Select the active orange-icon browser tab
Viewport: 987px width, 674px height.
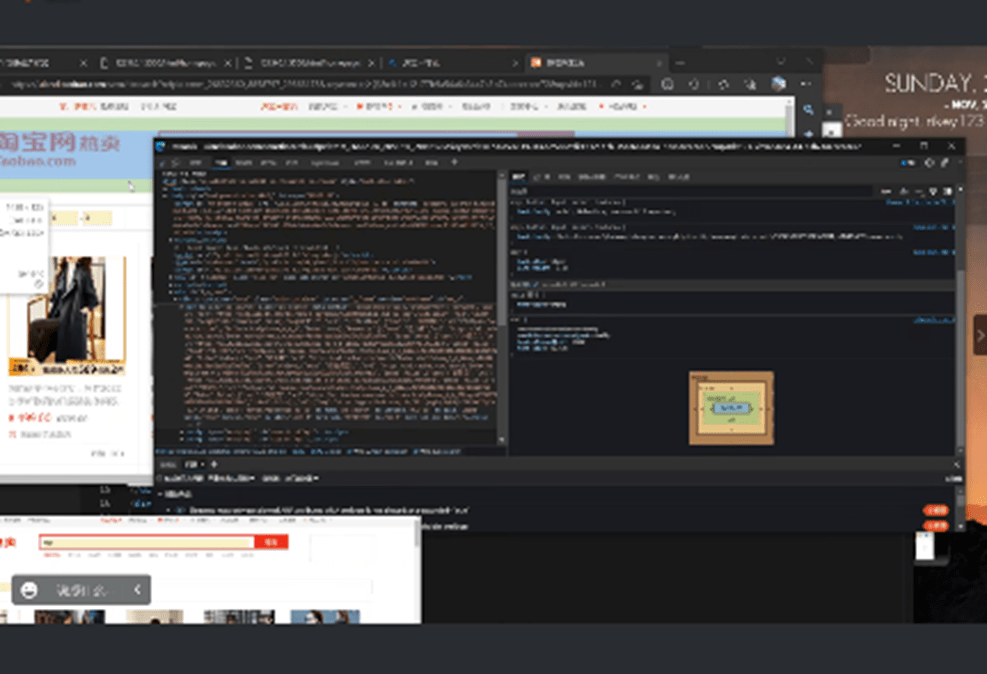[595, 63]
